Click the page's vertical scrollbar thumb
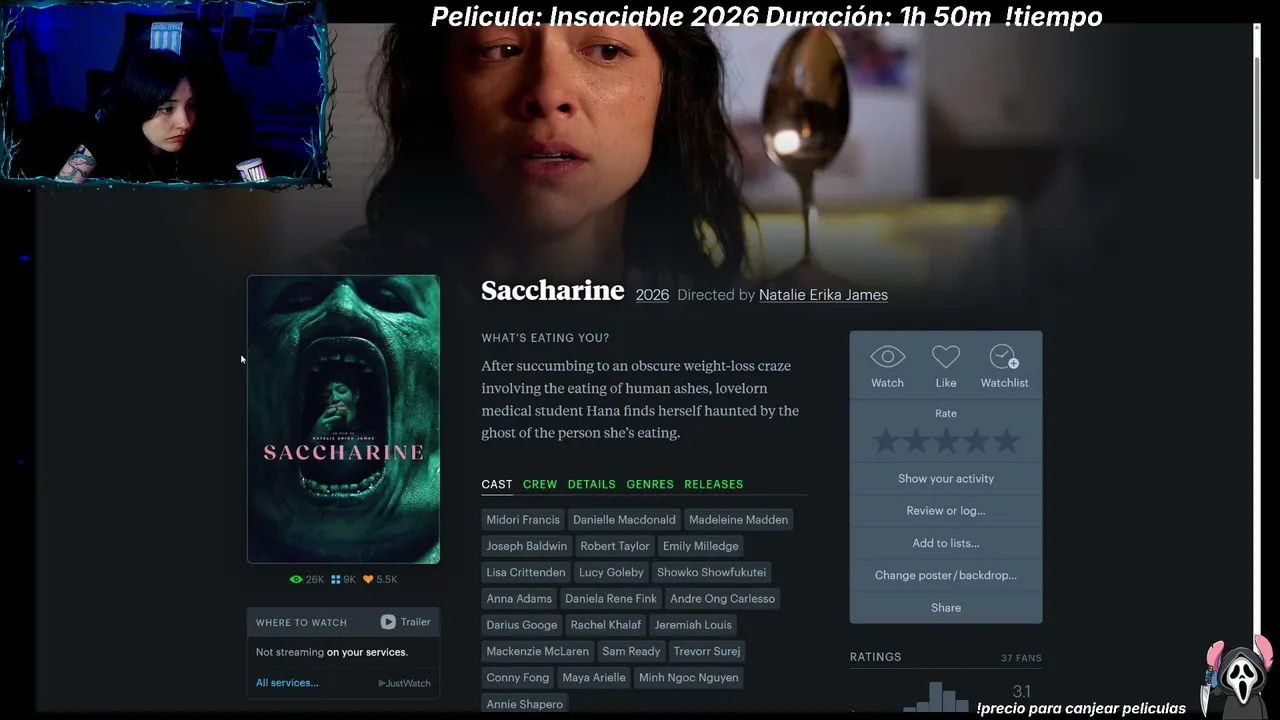The width and height of the screenshot is (1280, 720). (1257, 118)
